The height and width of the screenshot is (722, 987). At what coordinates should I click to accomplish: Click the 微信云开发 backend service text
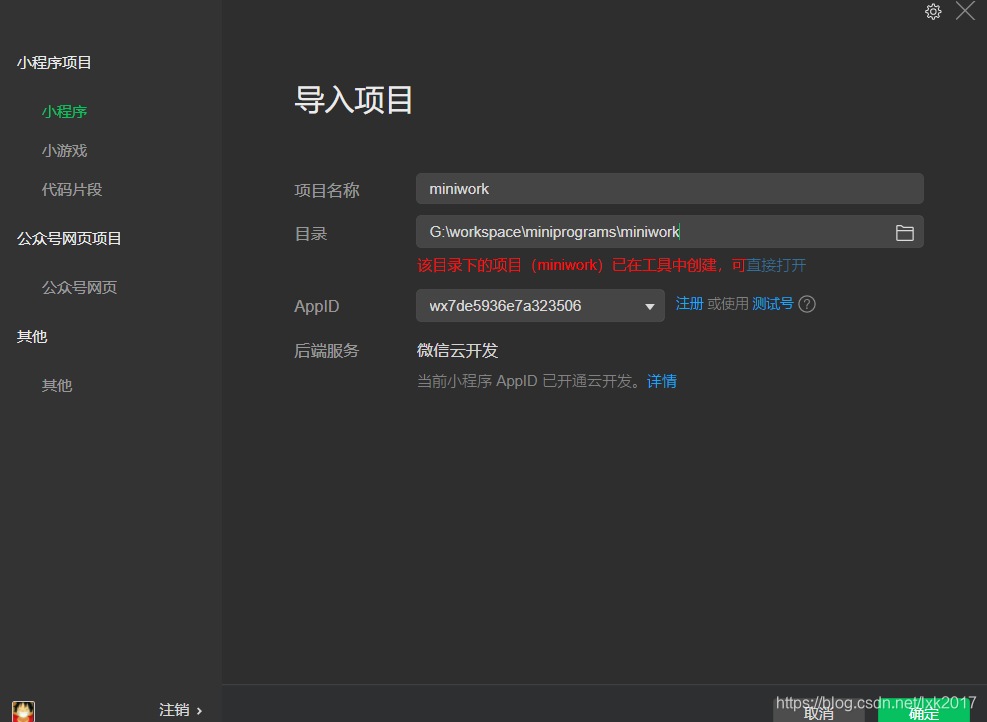(x=458, y=351)
